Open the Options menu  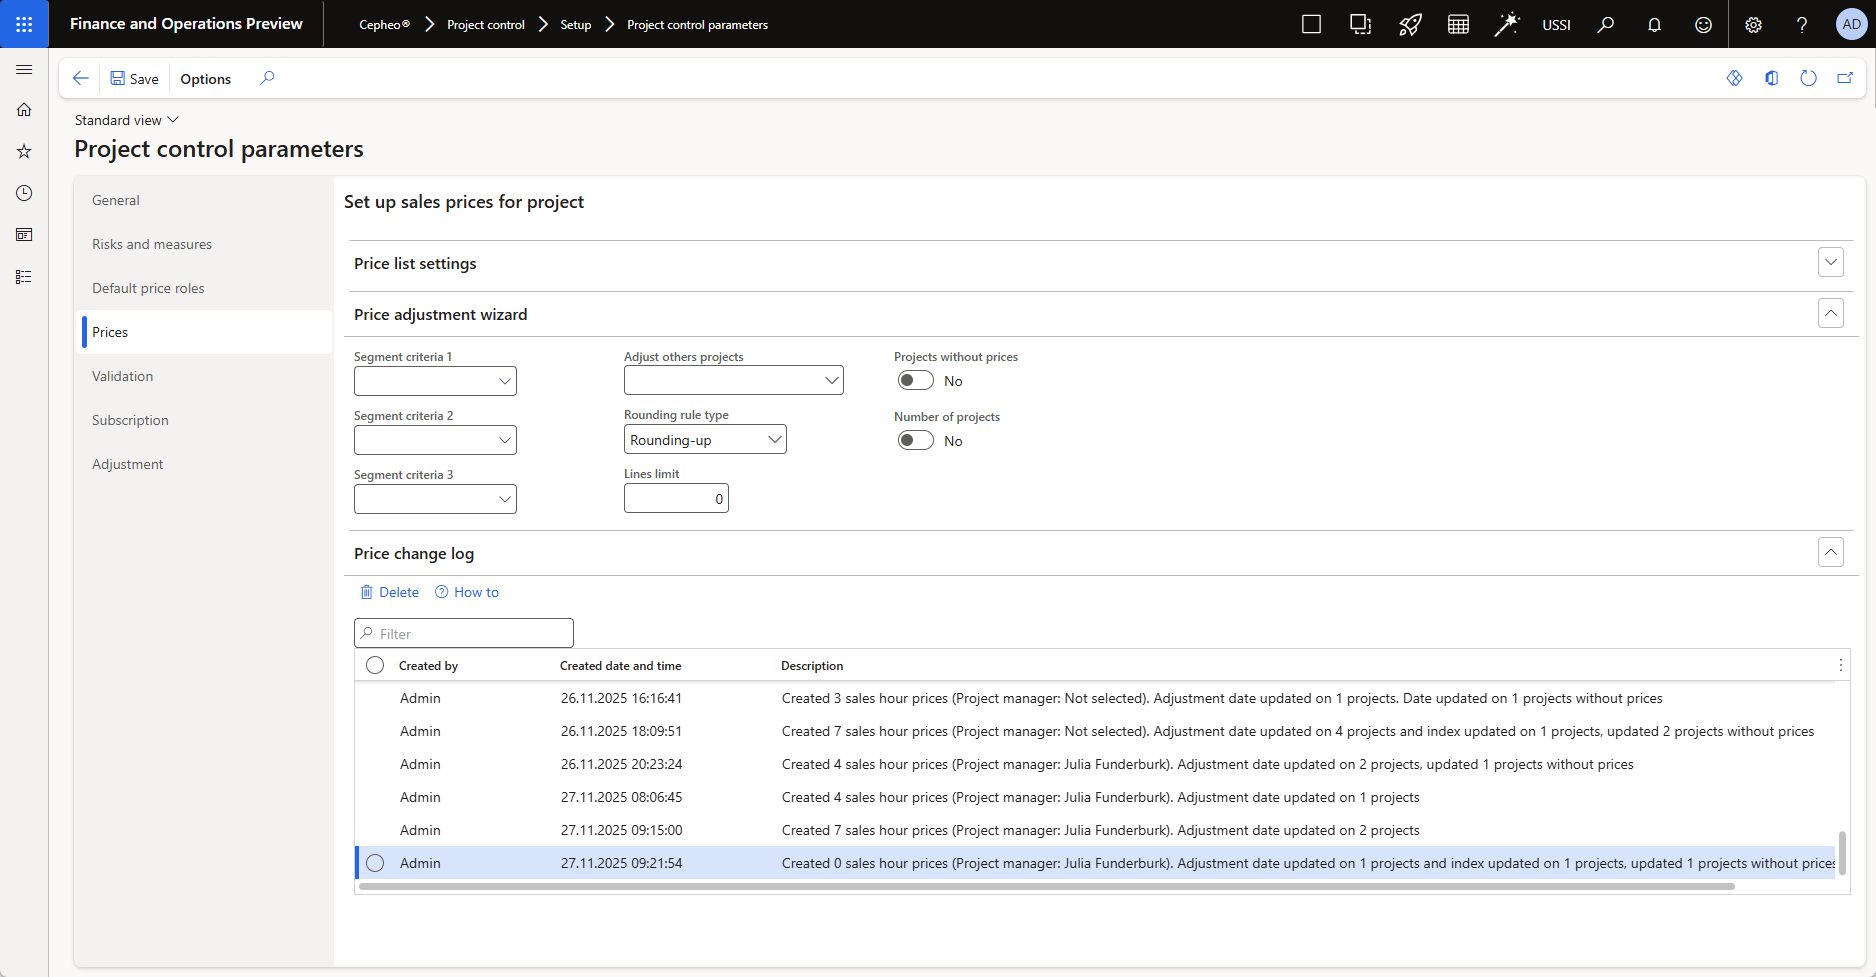[x=205, y=79]
